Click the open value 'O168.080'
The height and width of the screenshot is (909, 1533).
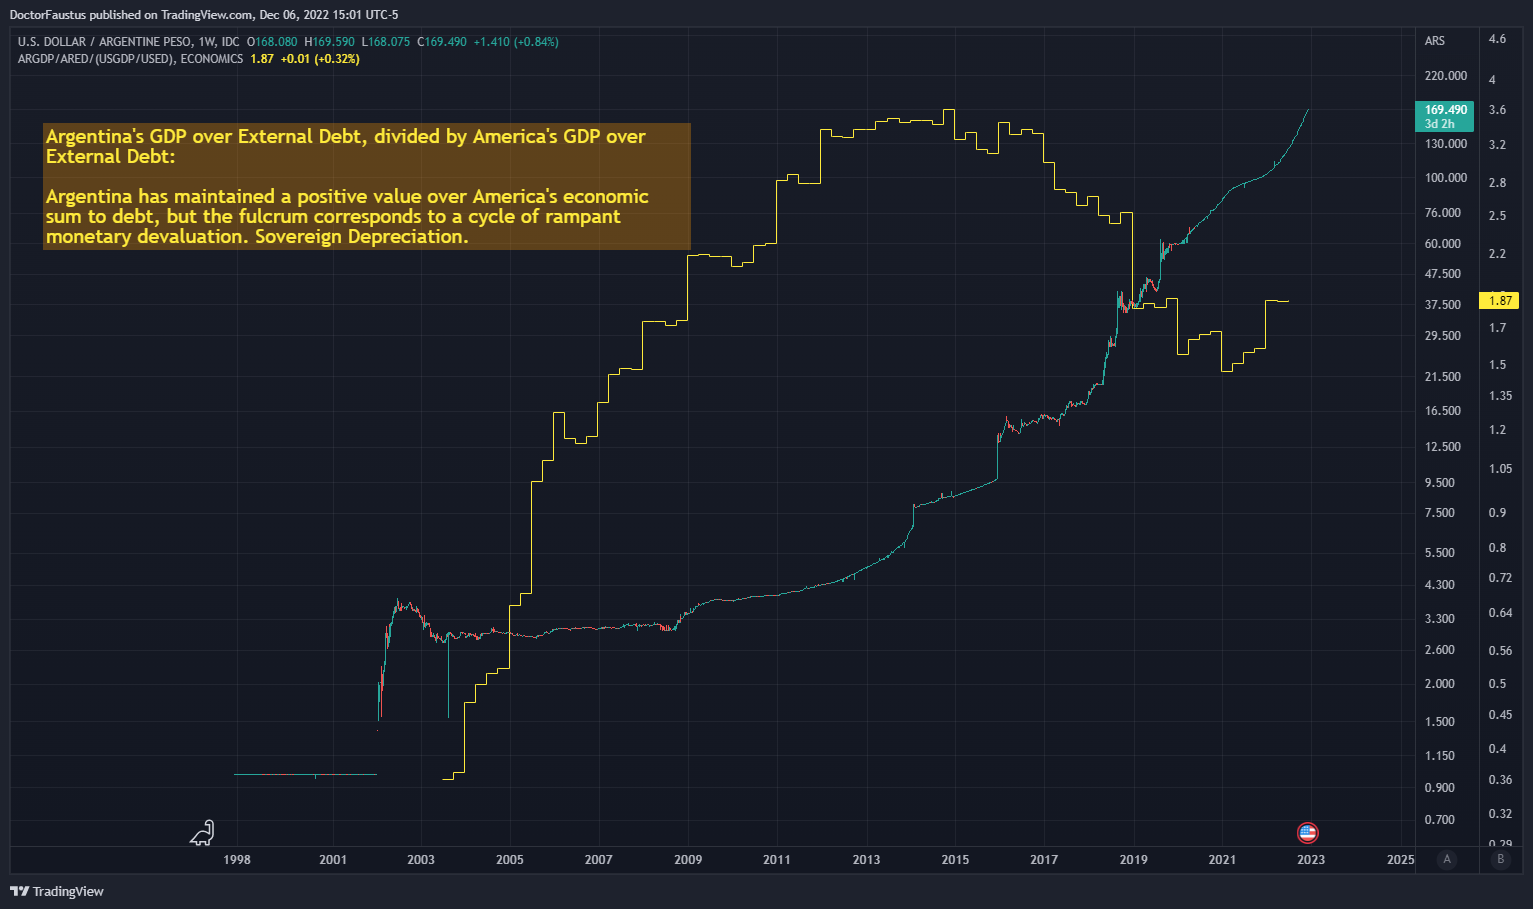tap(273, 42)
